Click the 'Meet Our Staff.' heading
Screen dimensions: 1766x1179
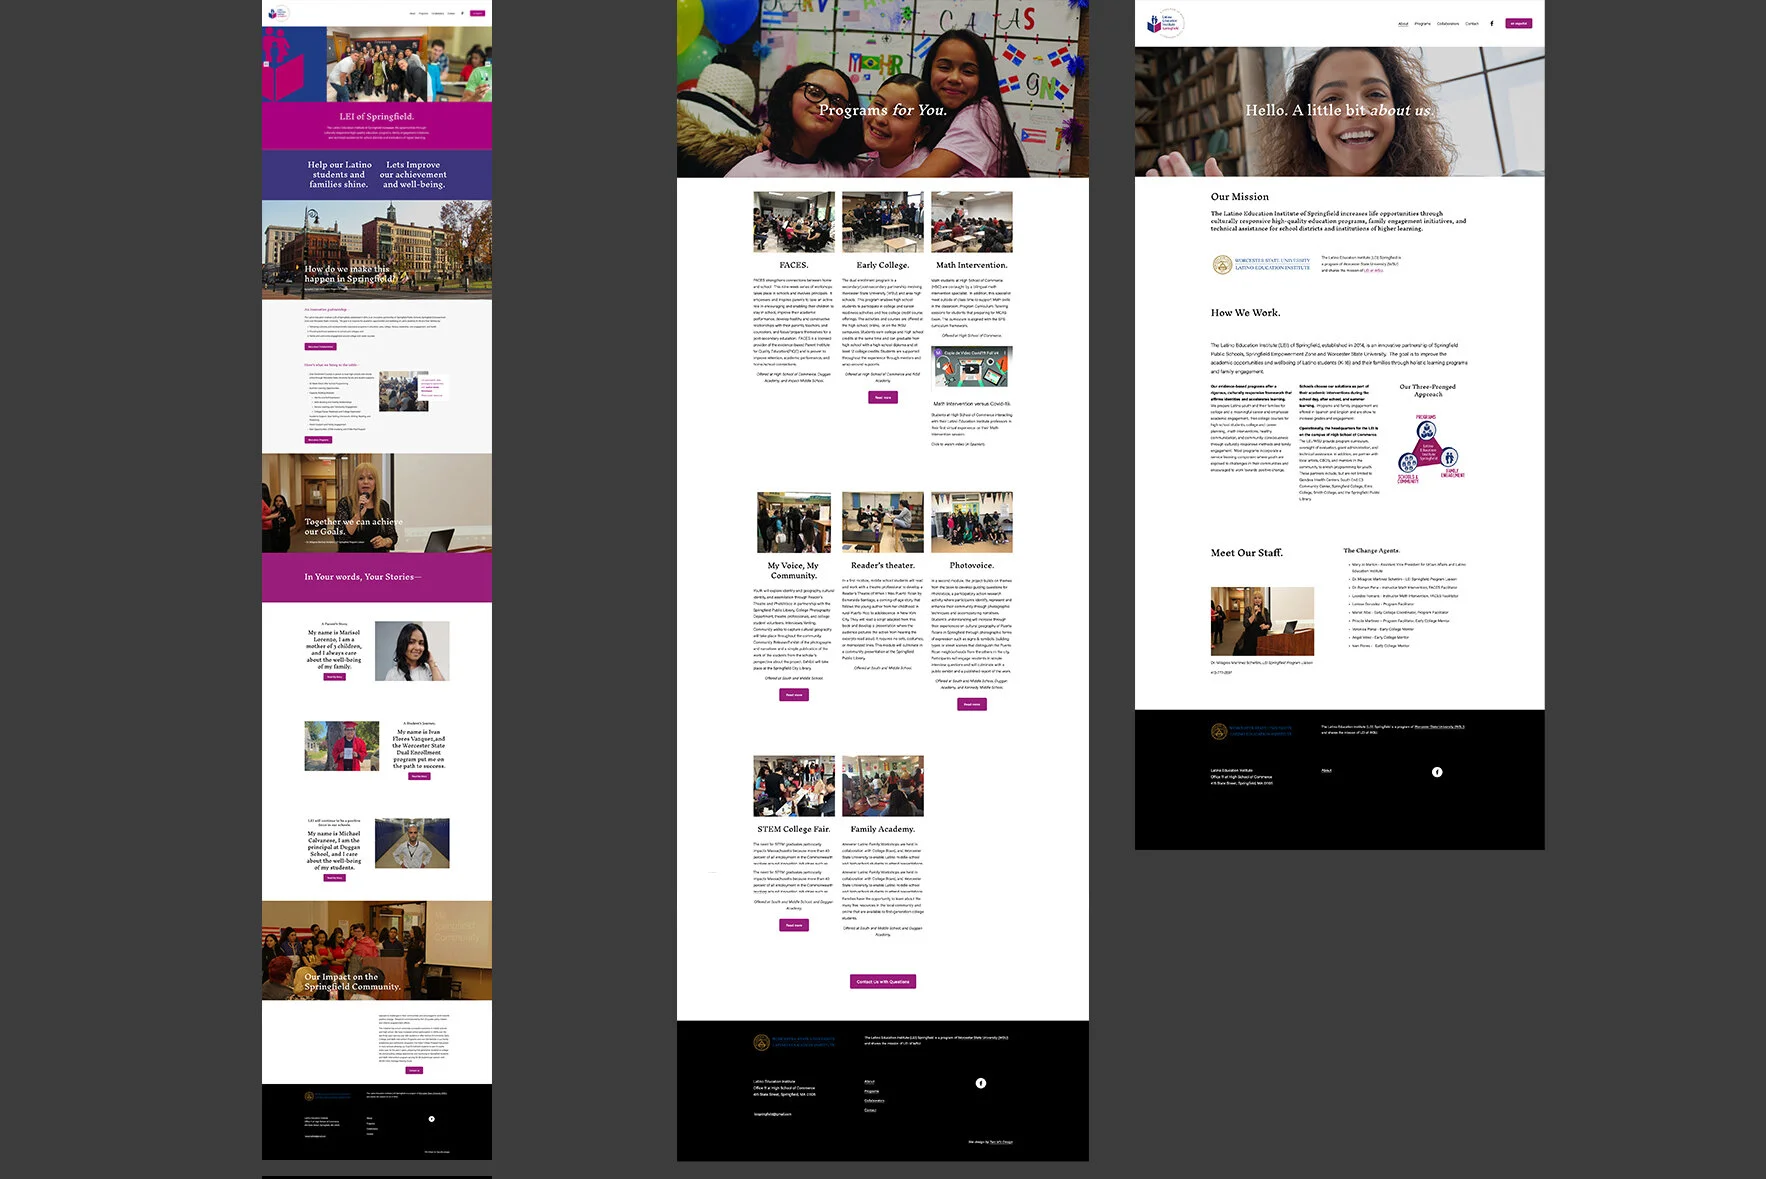tap(1247, 553)
